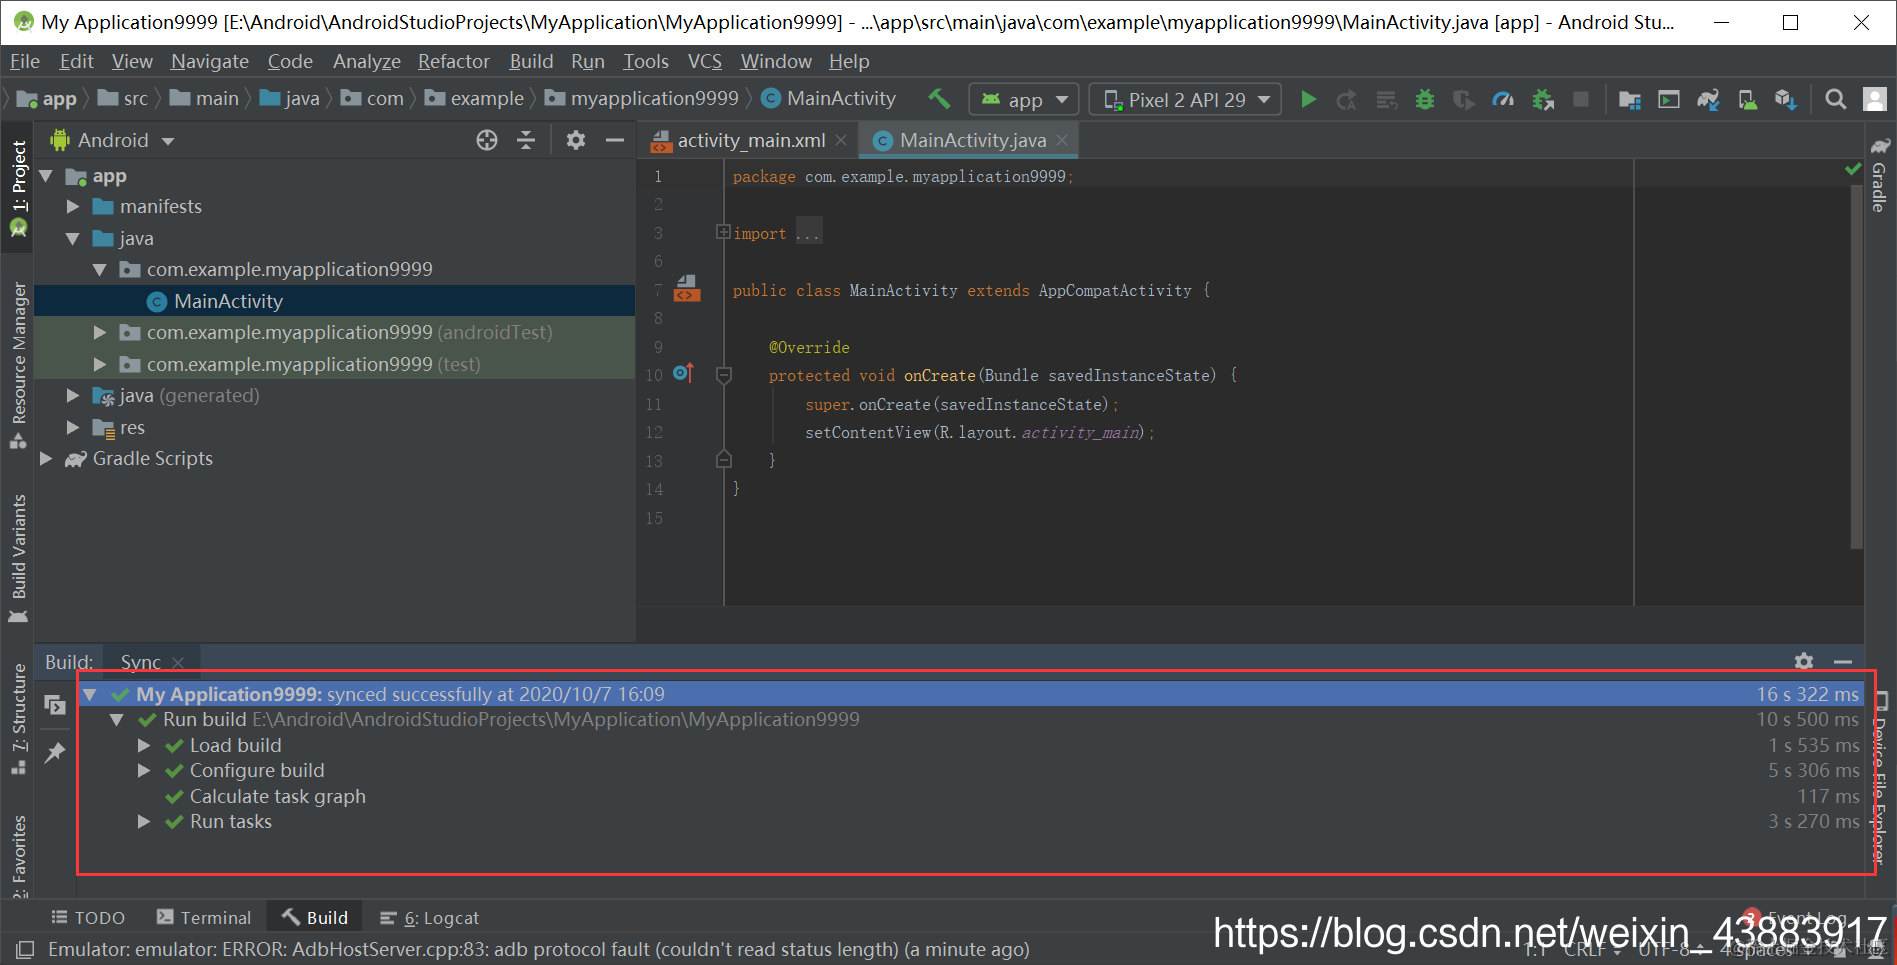Open the Resource Manager side panel
Viewport: 1897px width, 965px height.
pyautogui.click(x=18, y=365)
